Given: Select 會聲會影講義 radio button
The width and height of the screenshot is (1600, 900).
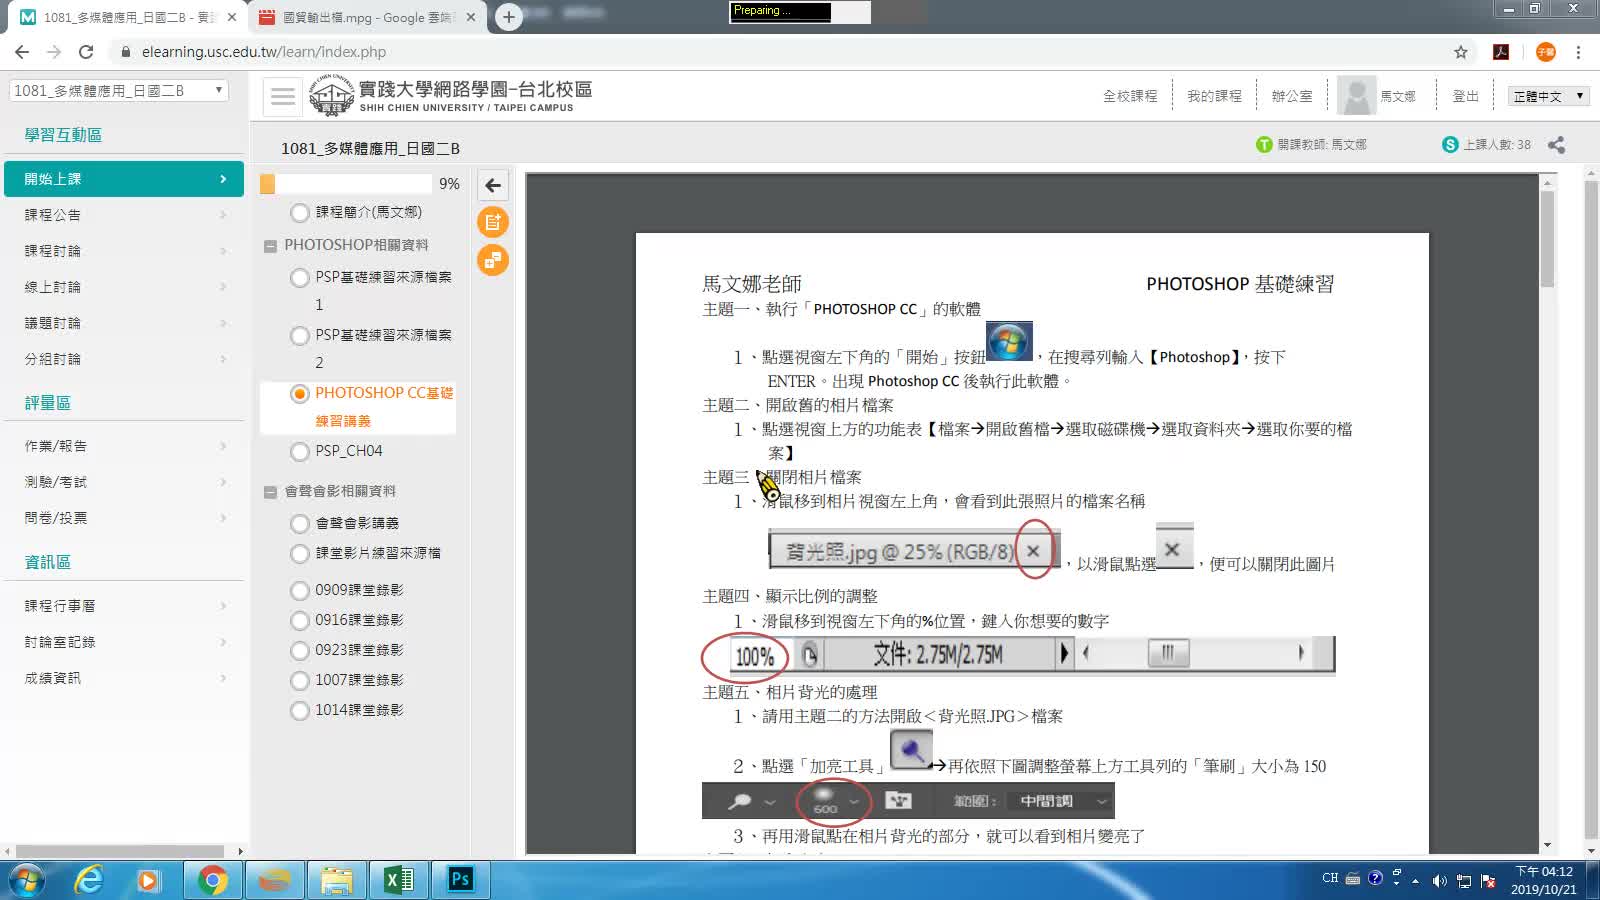Looking at the screenshot, I should pyautogui.click(x=299, y=523).
